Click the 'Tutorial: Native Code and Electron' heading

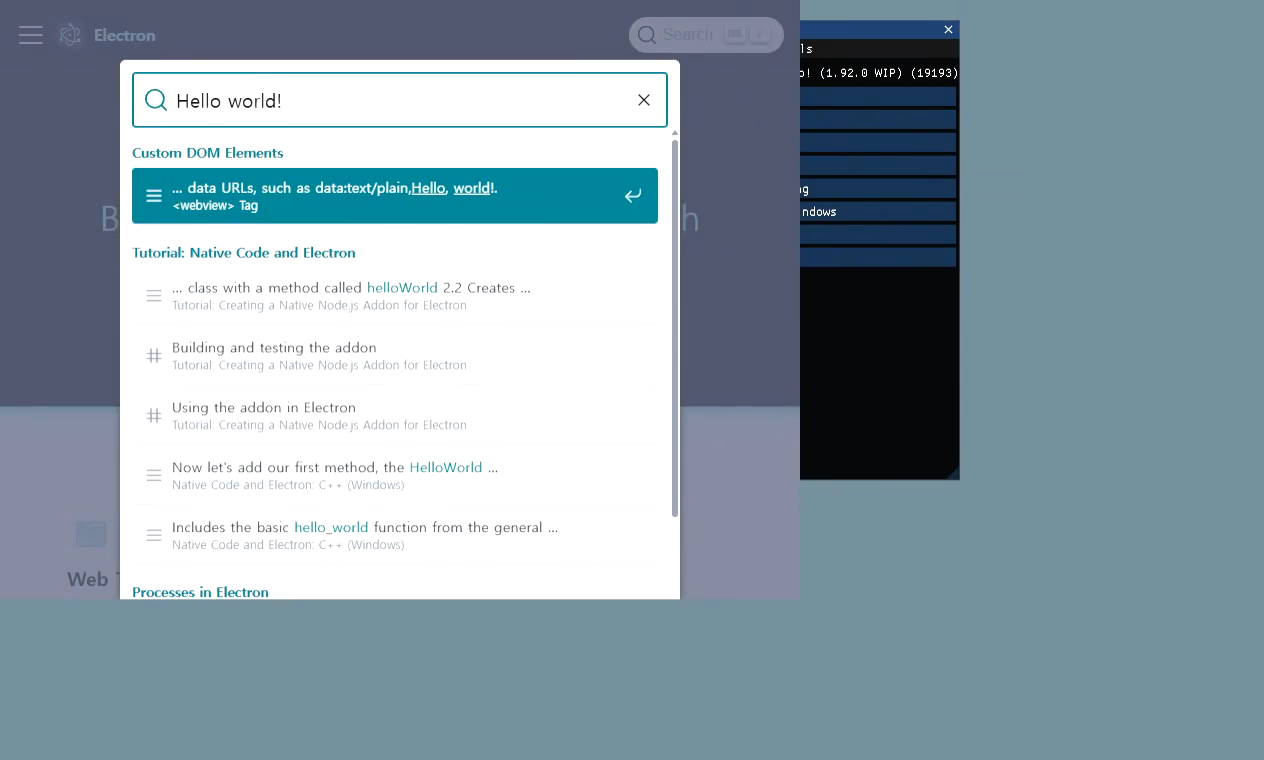244,253
